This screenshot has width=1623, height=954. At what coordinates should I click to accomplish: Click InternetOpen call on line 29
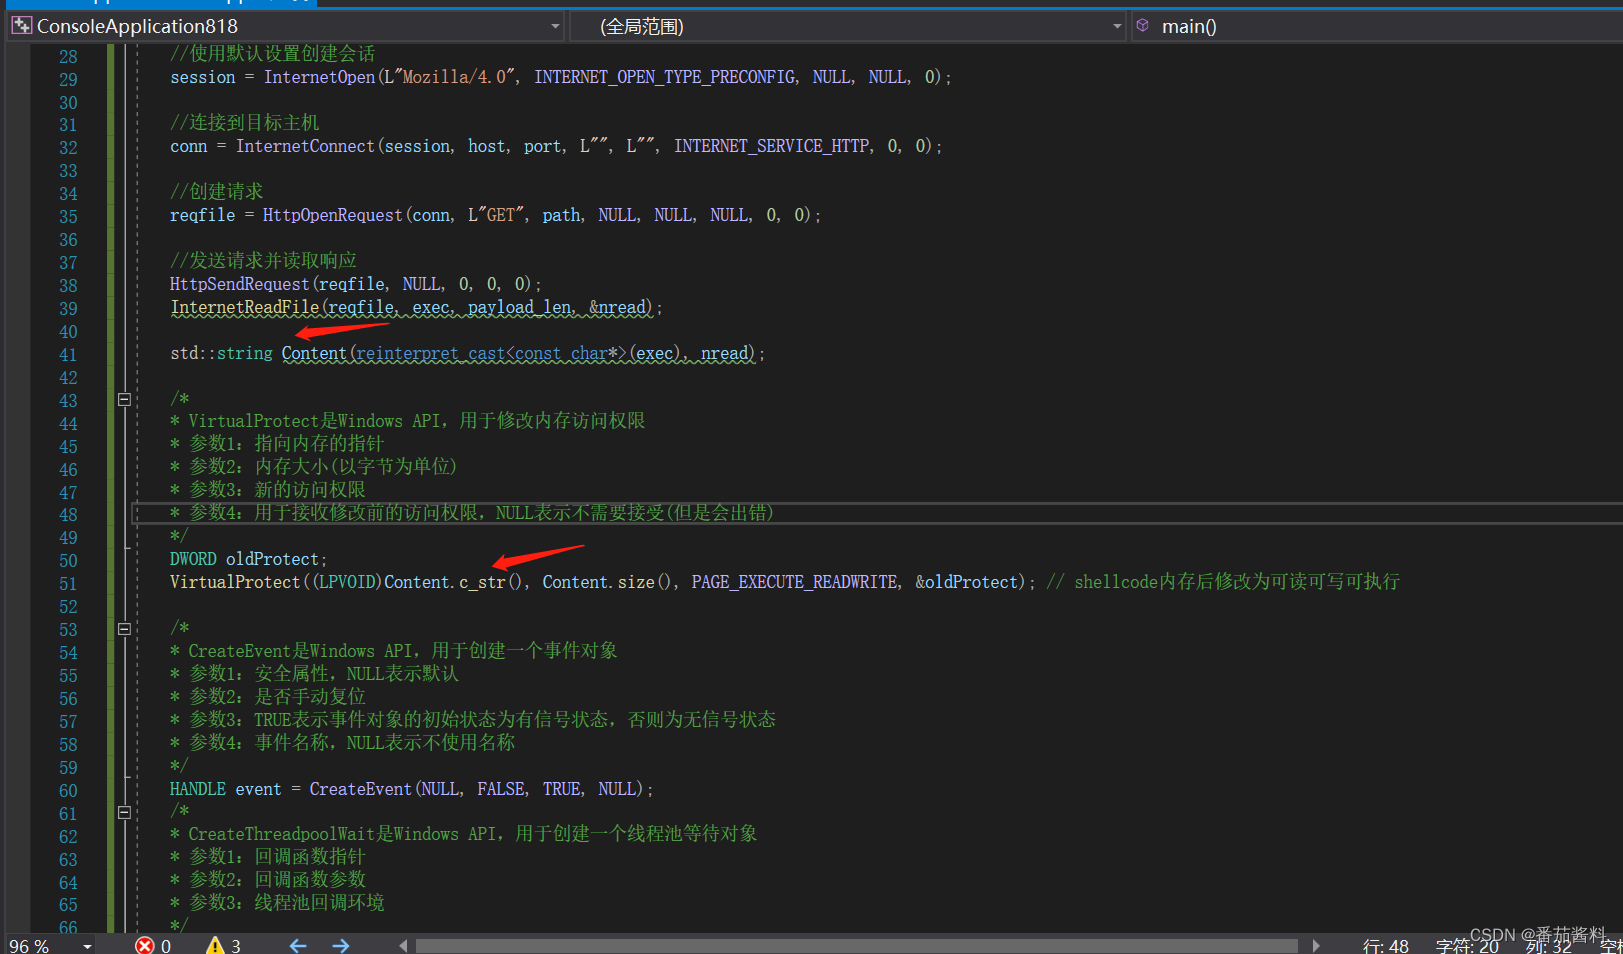pyautogui.click(x=320, y=77)
